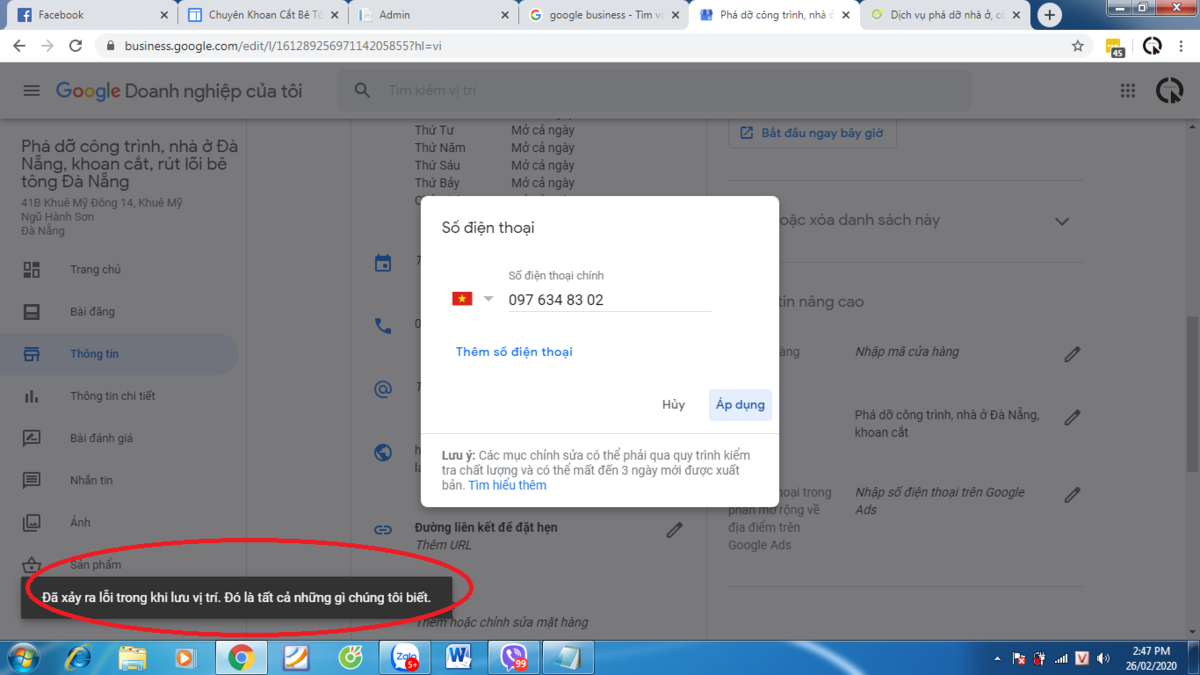Screen dimensions: 1200x675
Task: Open the file explorer taskbar icon
Action: pos(133,658)
